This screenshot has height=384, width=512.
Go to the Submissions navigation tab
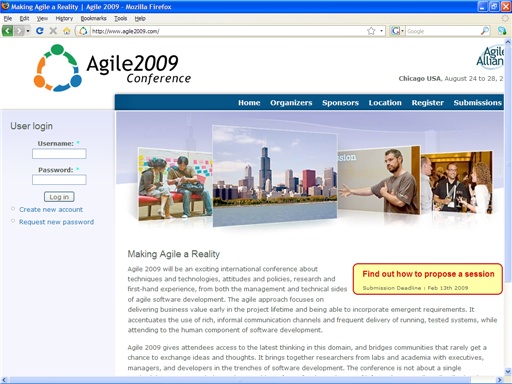coord(477,103)
